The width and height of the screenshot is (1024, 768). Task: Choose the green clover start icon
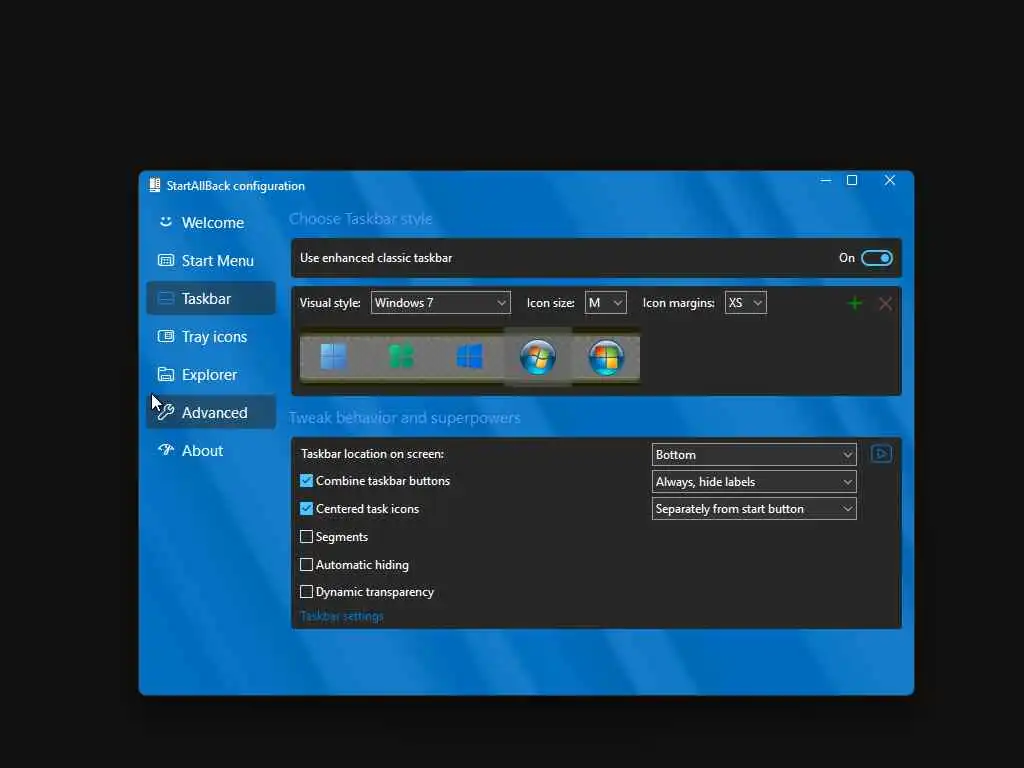click(x=402, y=357)
